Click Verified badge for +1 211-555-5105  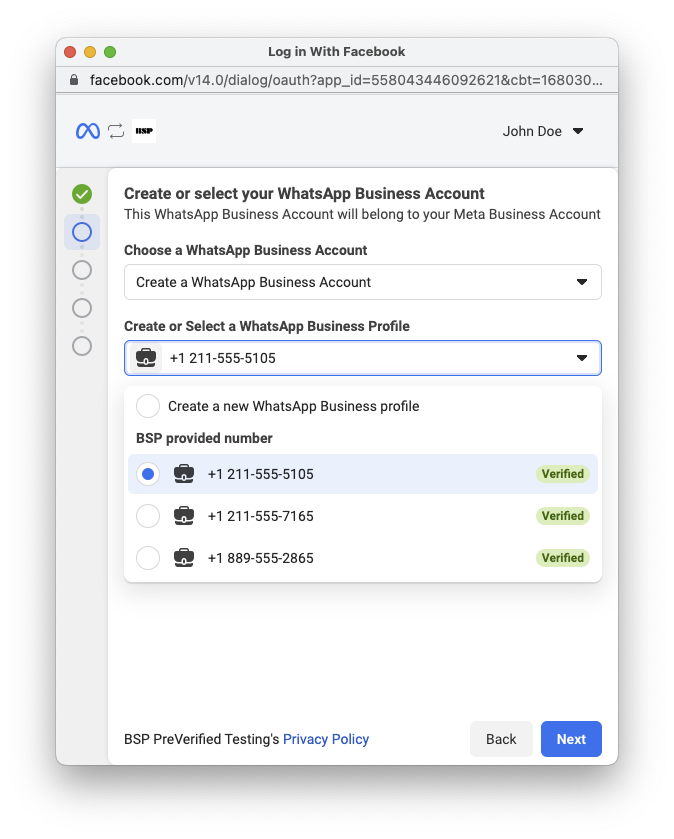pyautogui.click(x=563, y=474)
